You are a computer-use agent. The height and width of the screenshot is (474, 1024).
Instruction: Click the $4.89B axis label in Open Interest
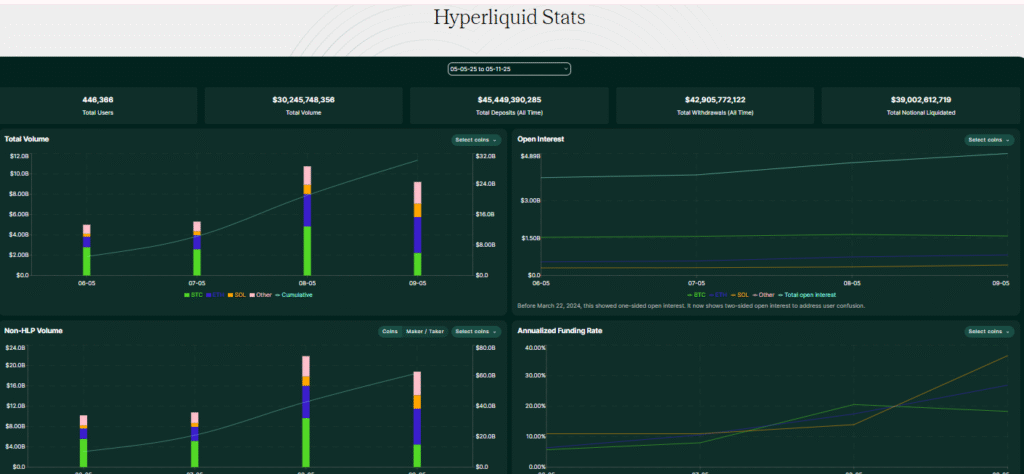[x=530, y=156]
